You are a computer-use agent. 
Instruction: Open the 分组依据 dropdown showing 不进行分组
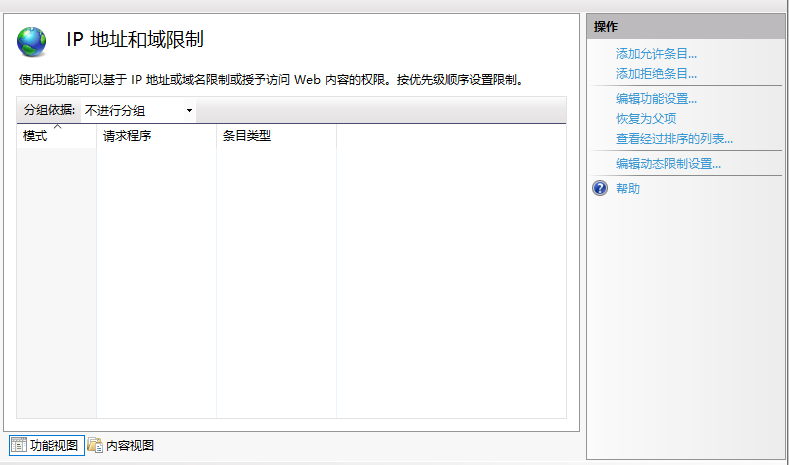(138, 110)
